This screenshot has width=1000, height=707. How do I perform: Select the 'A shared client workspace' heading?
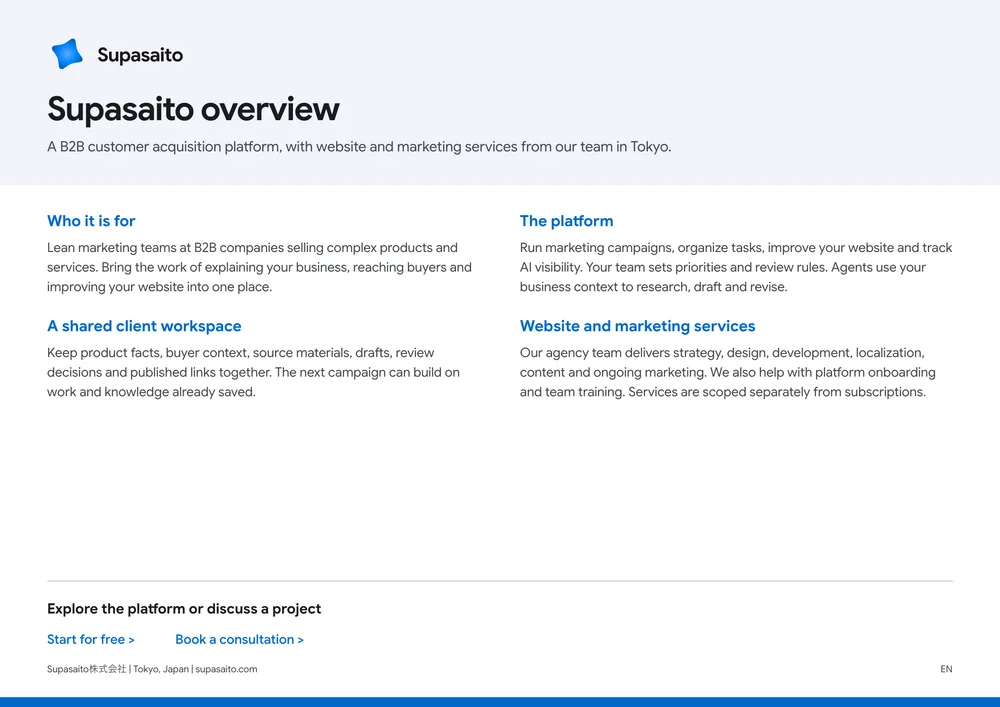[x=144, y=326]
